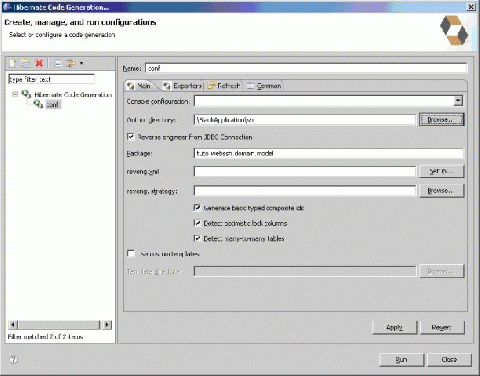Collapse the Hibernate Code Generation tree node
The width and height of the screenshot is (480, 376).
[15, 94]
